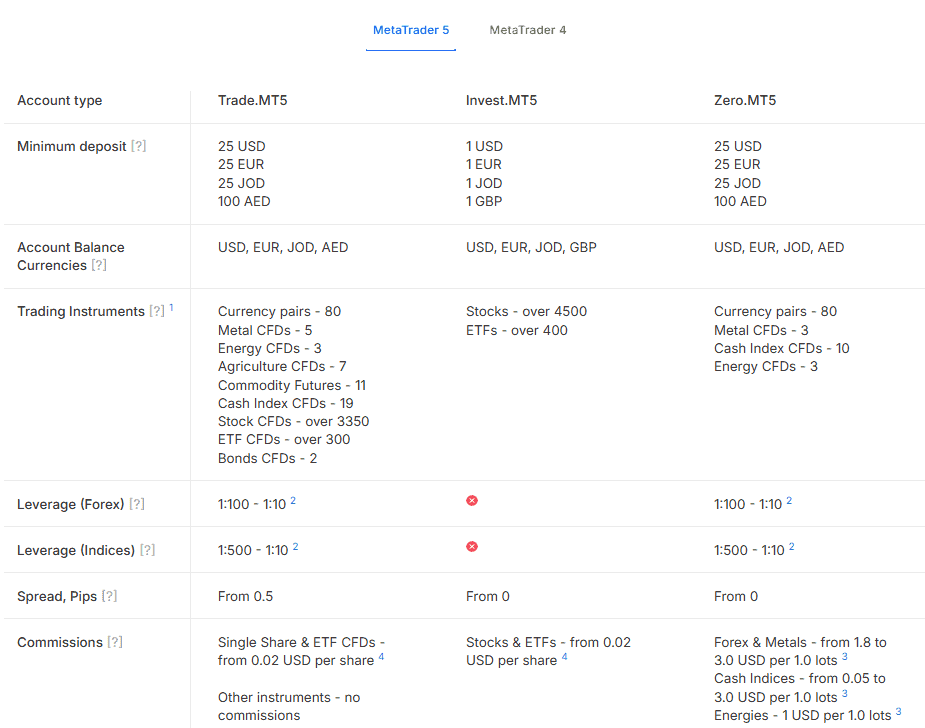The image size is (925, 728).
Task: Select the Zero.MT5 column header
Action: pos(741,100)
